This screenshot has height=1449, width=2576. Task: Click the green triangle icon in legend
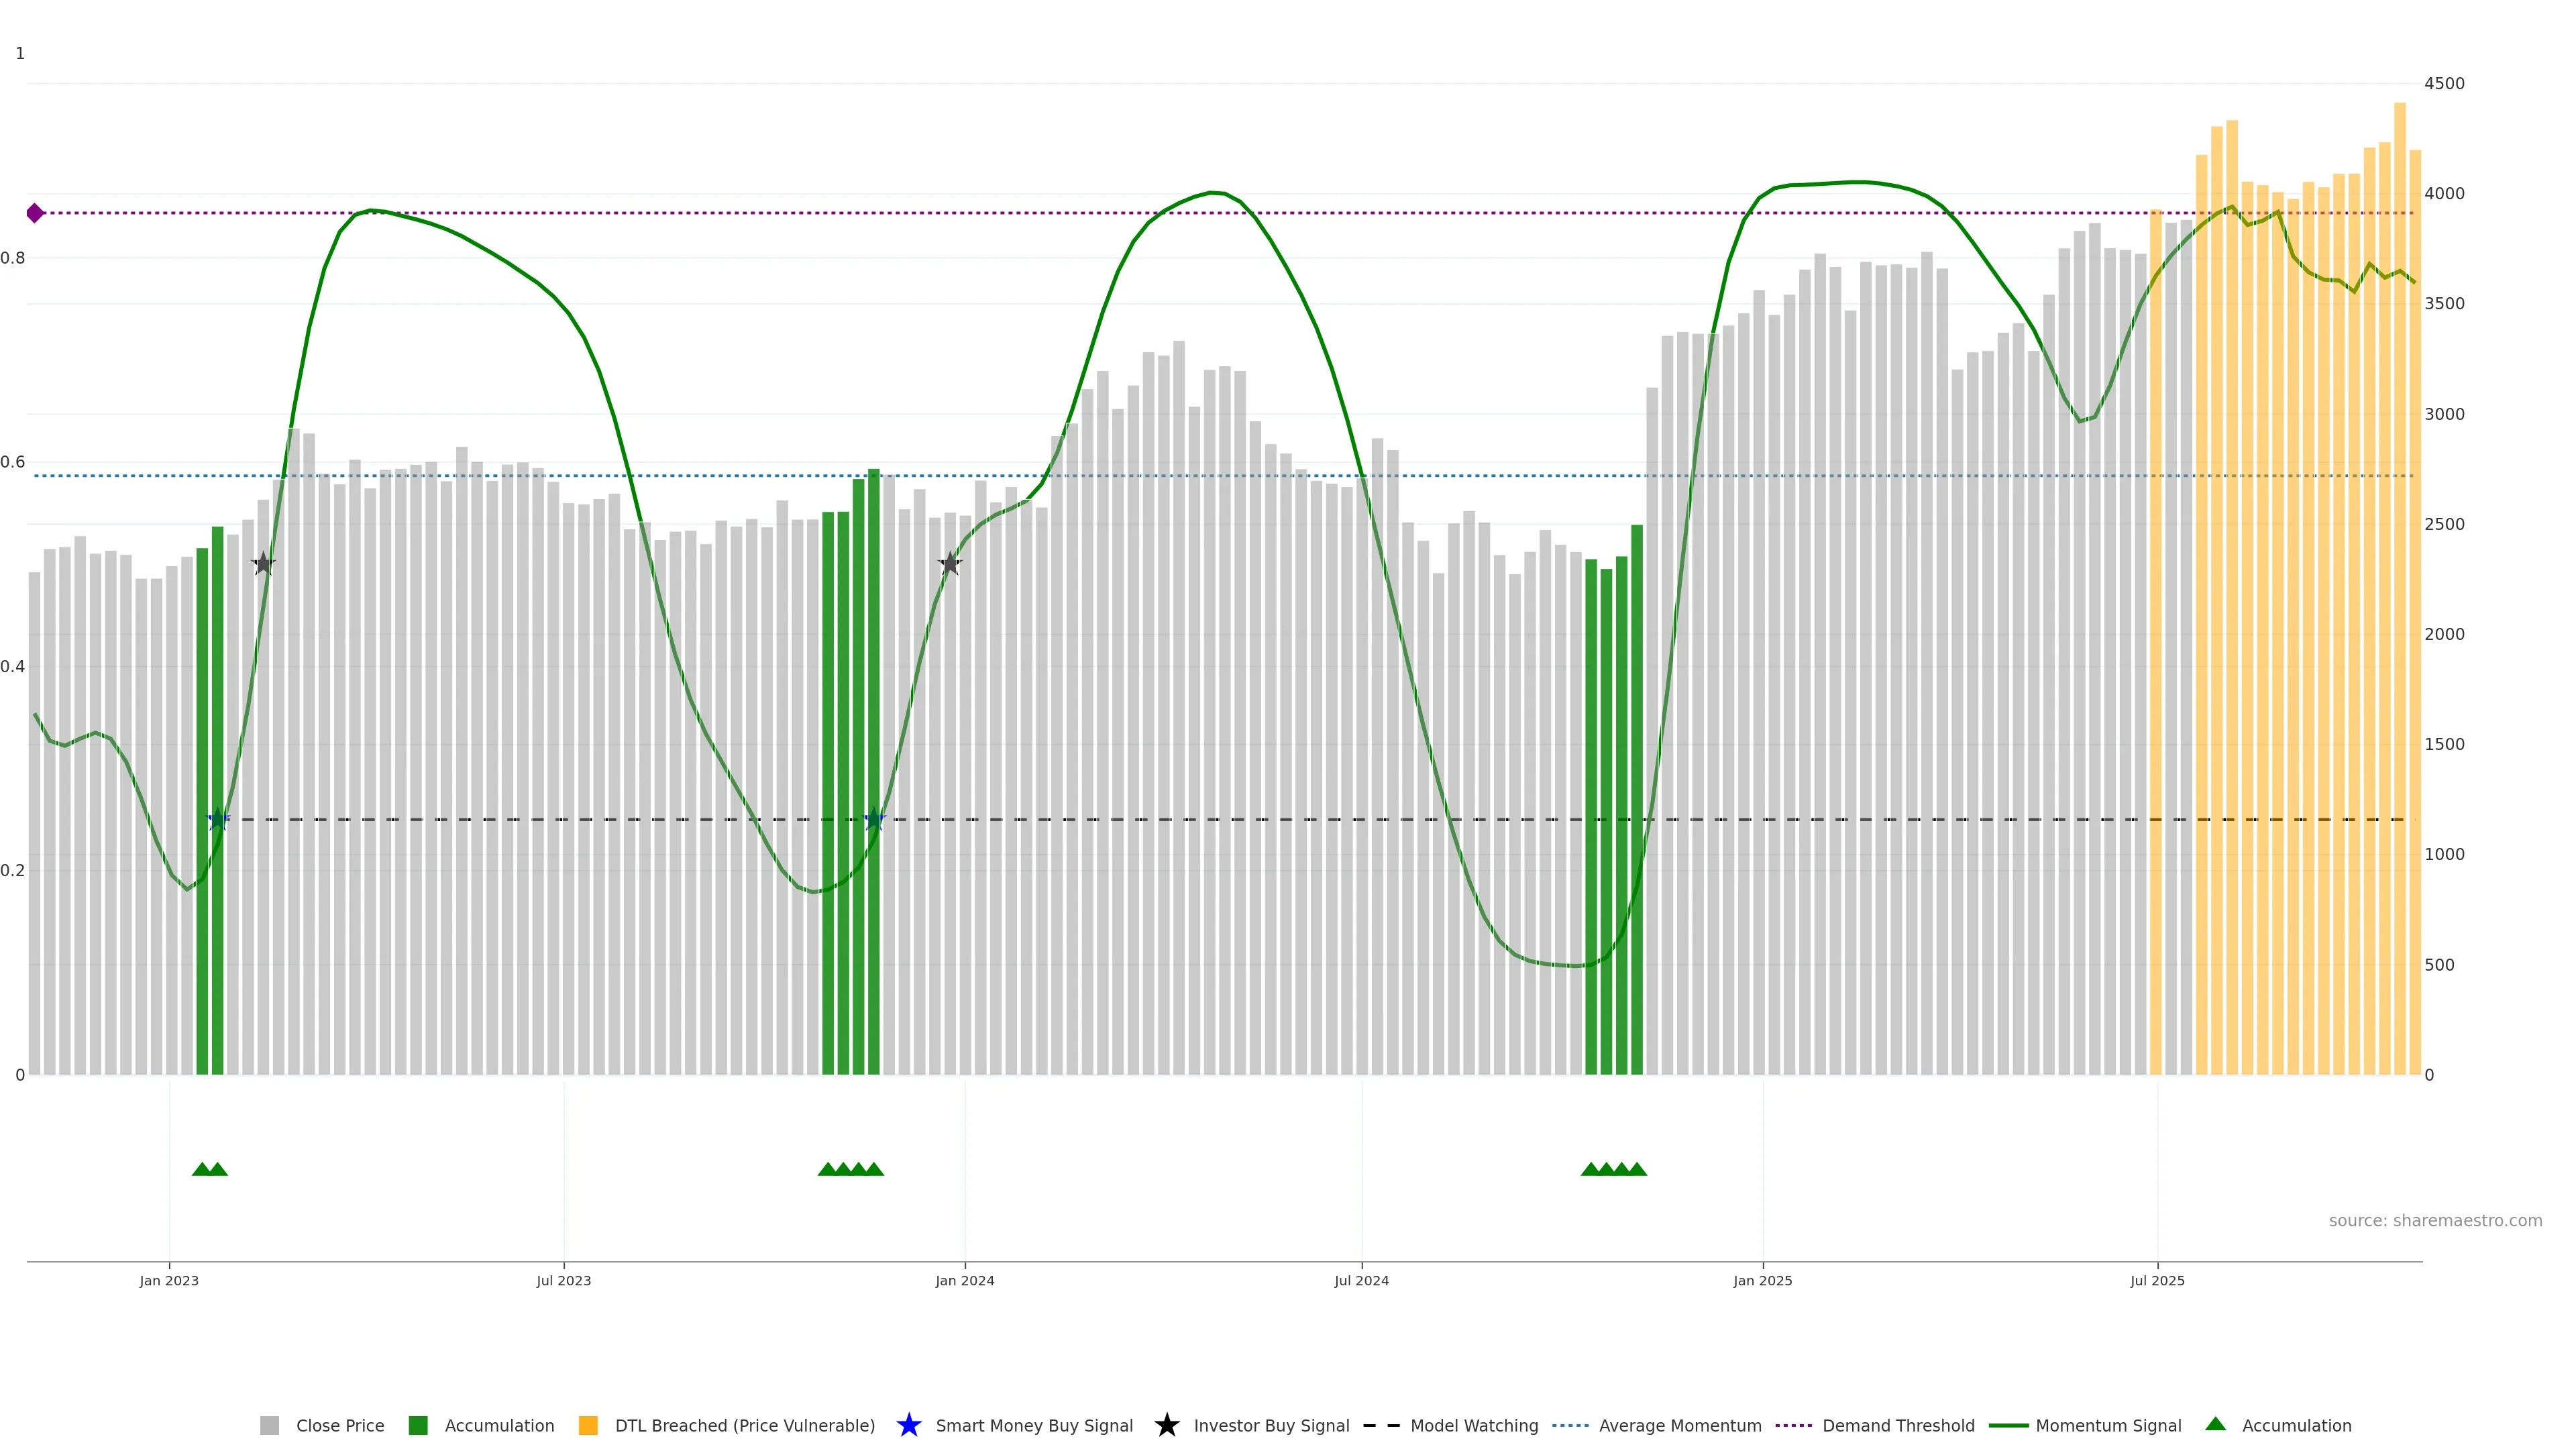[x=2215, y=1424]
